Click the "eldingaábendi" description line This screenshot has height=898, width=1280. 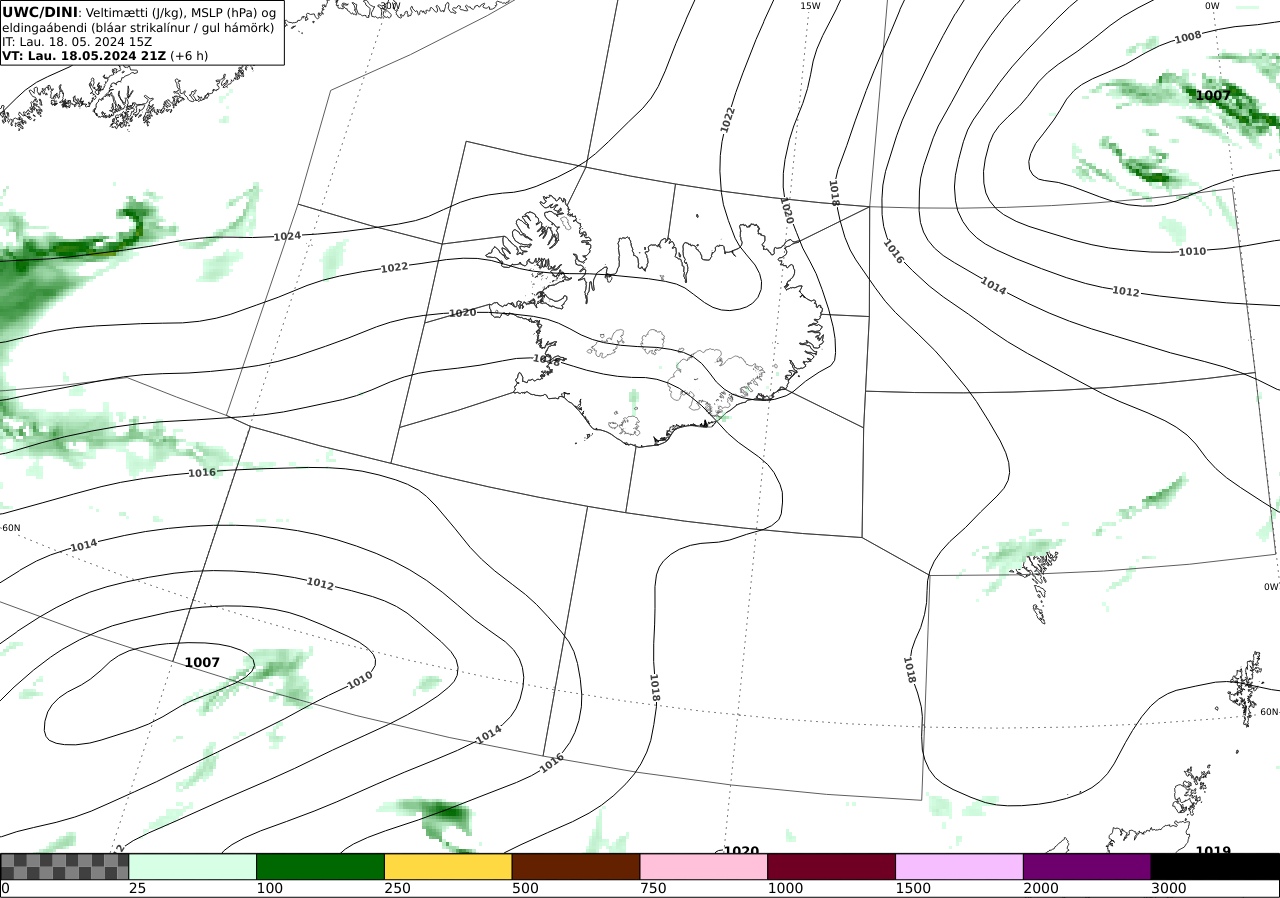[138, 27]
